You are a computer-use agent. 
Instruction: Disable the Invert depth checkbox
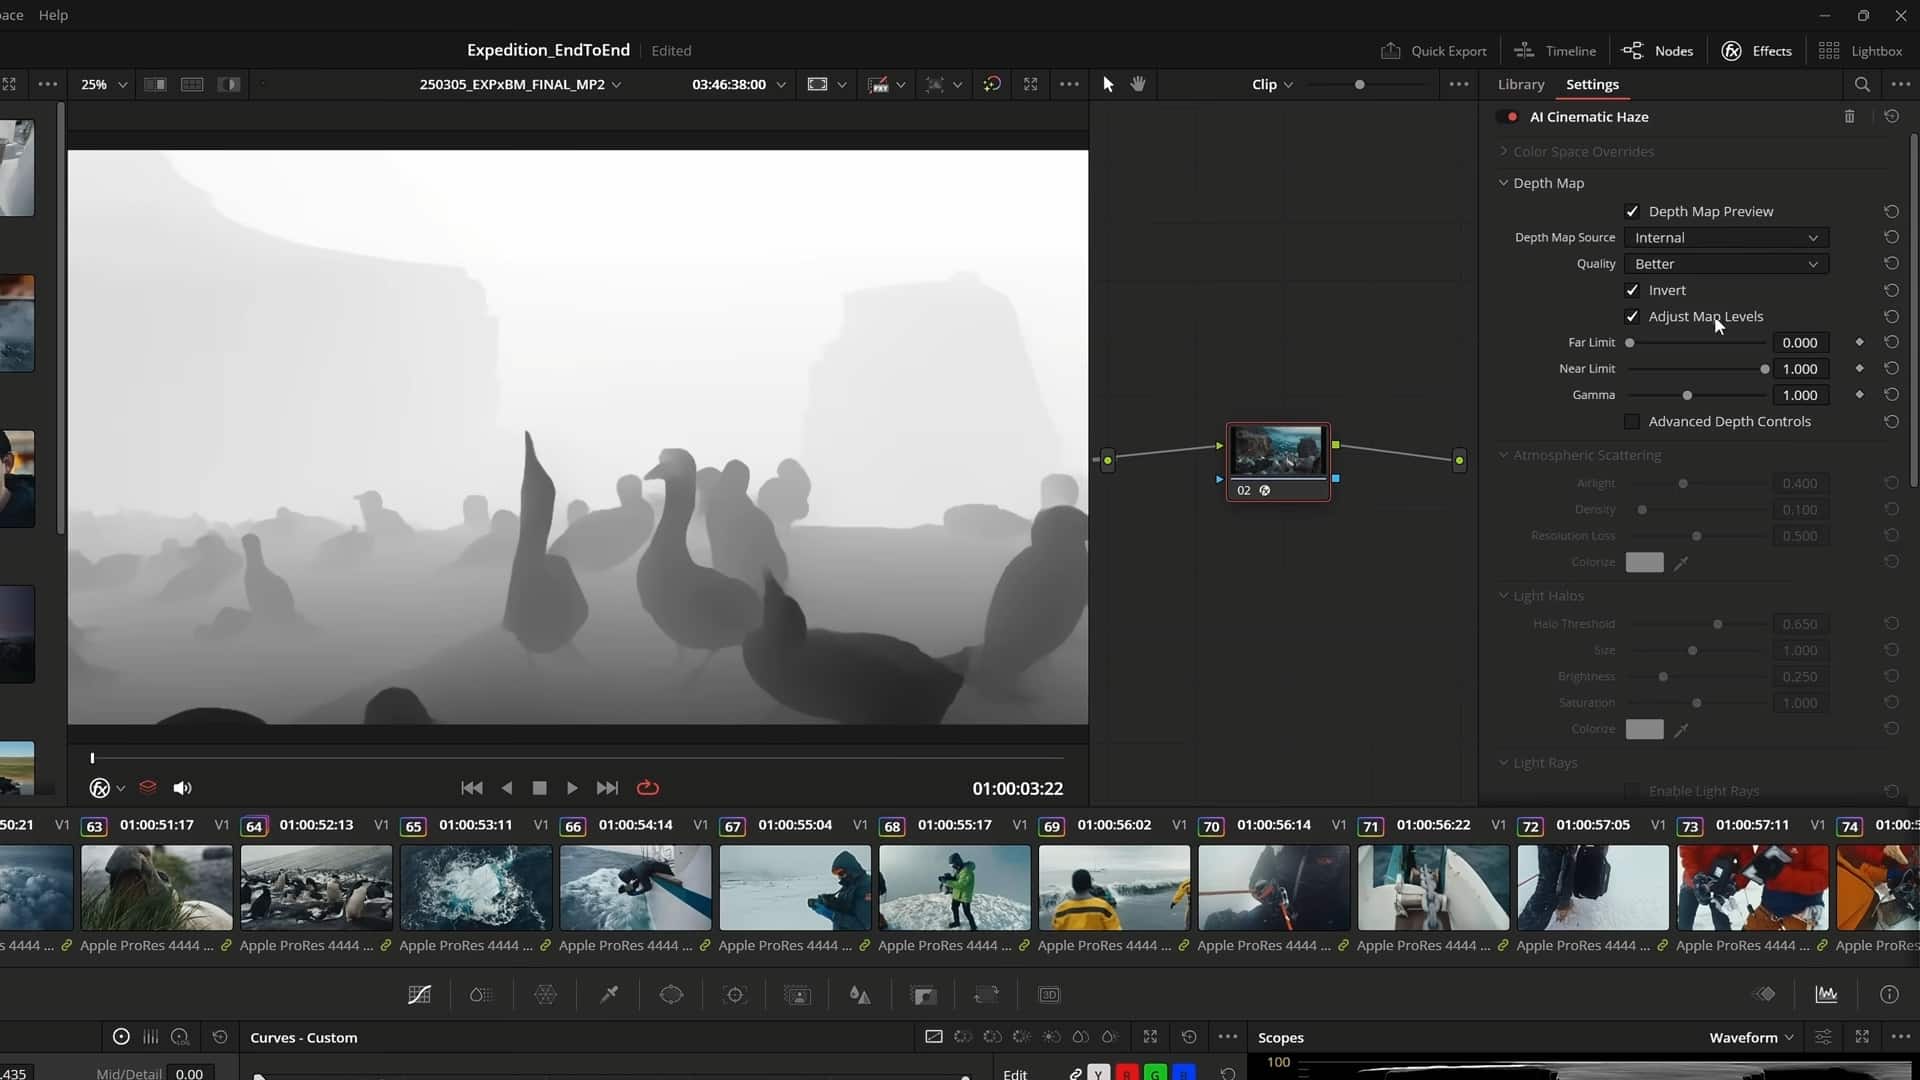click(x=1633, y=290)
